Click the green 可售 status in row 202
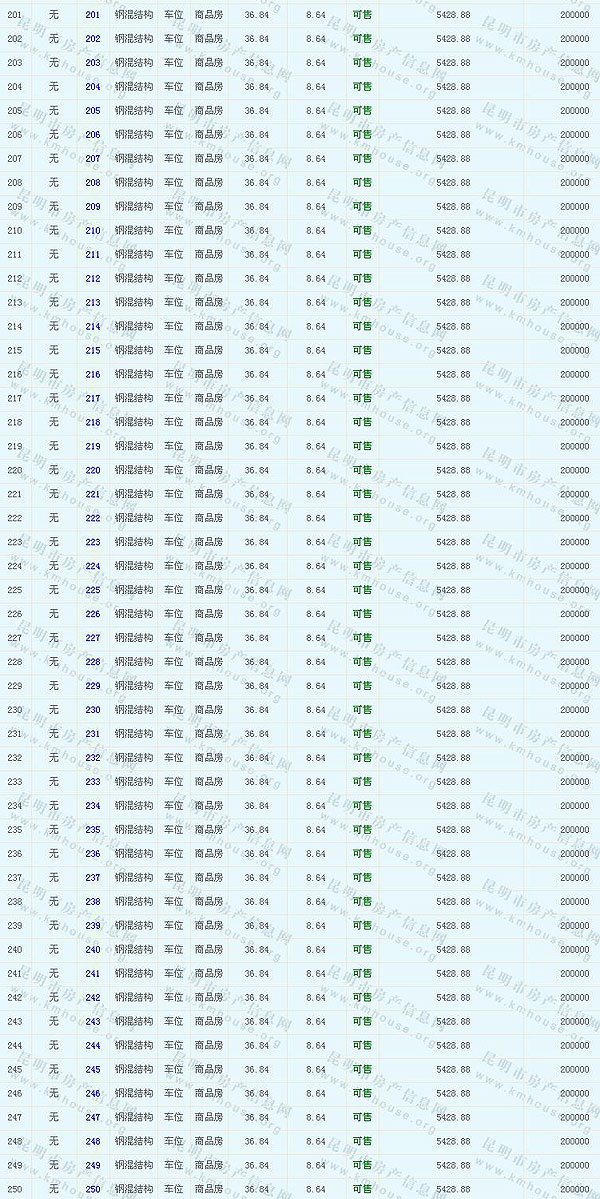 coord(362,39)
